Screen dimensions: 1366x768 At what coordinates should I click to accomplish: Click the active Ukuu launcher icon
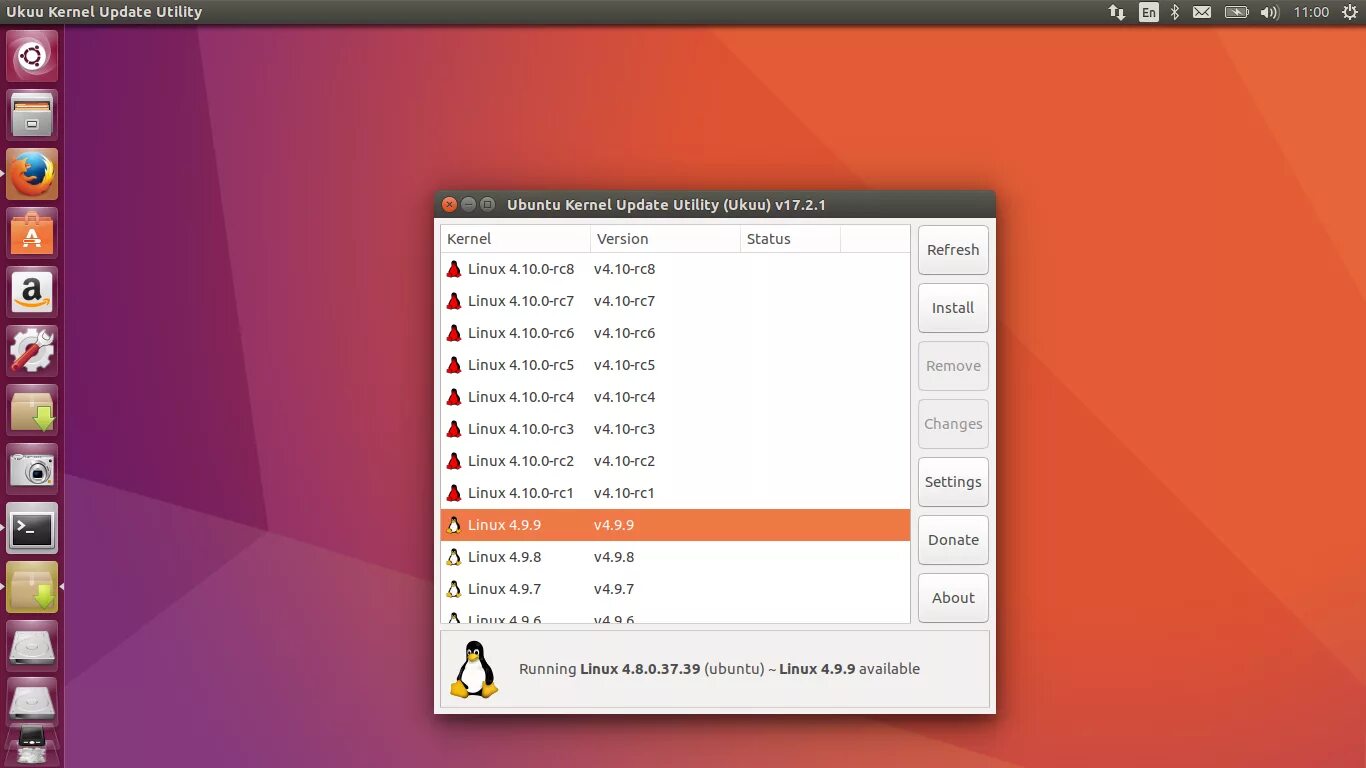coord(32,587)
